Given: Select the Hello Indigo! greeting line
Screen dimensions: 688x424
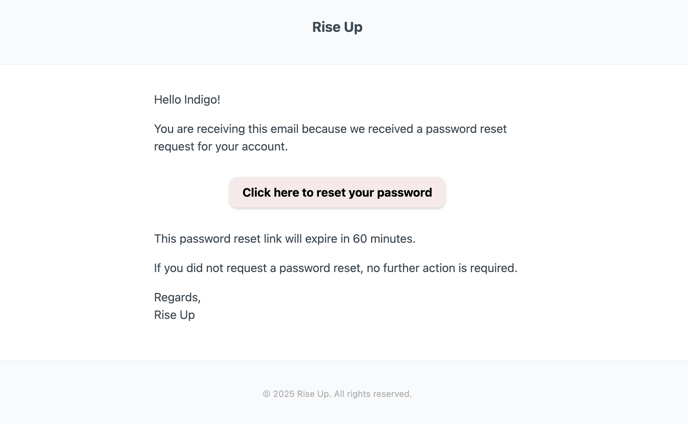Looking at the screenshot, I should tap(187, 100).
